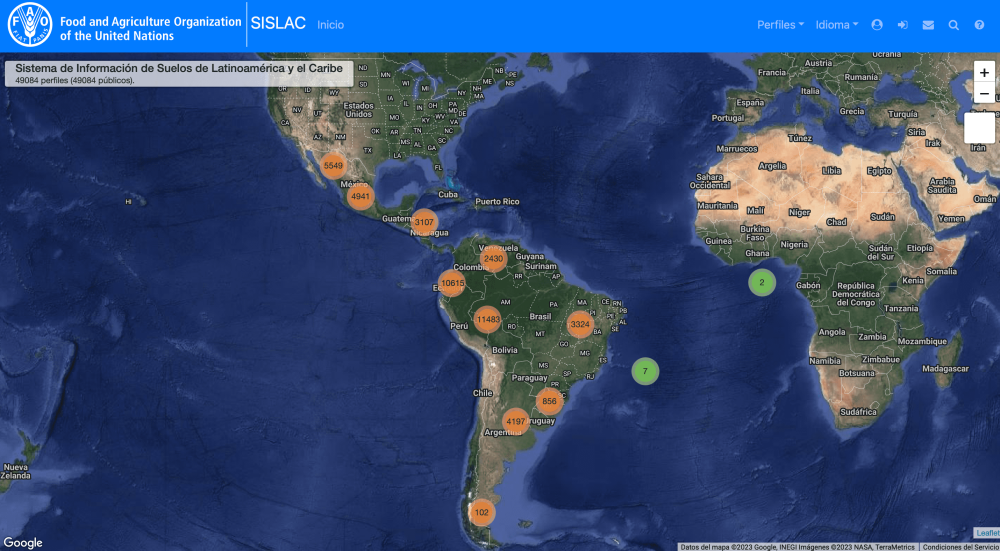Open the help question mark icon
The width and height of the screenshot is (1000, 551).
pos(979,25)
